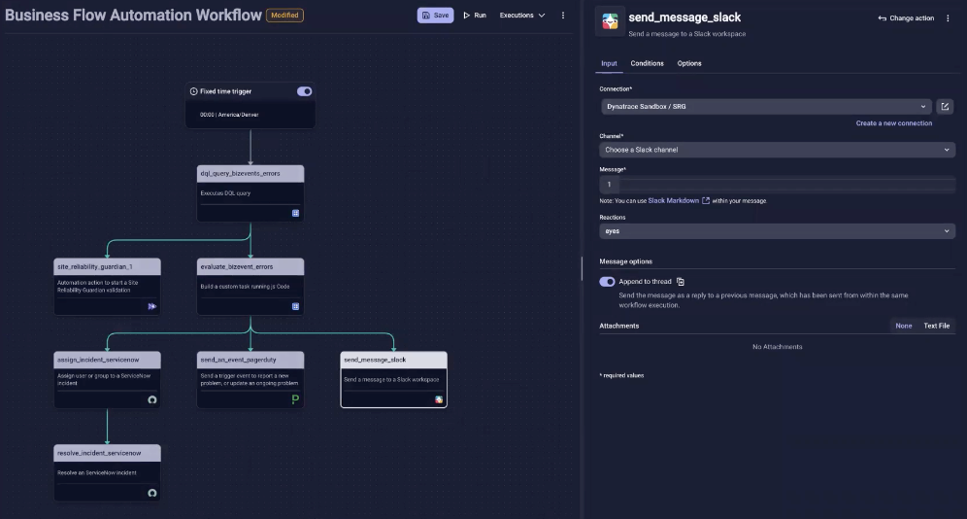Toggle the Fixed time trigger switch
967x519 pixels.
tap(304, 91)
